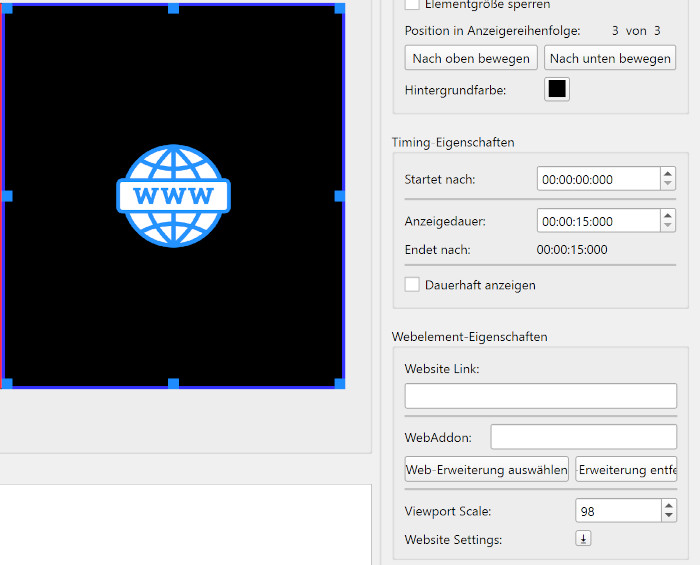Click Endet nach value 00:00:15:000
The height and width of the screenshot is (565, 700).
tap(572, 249)
